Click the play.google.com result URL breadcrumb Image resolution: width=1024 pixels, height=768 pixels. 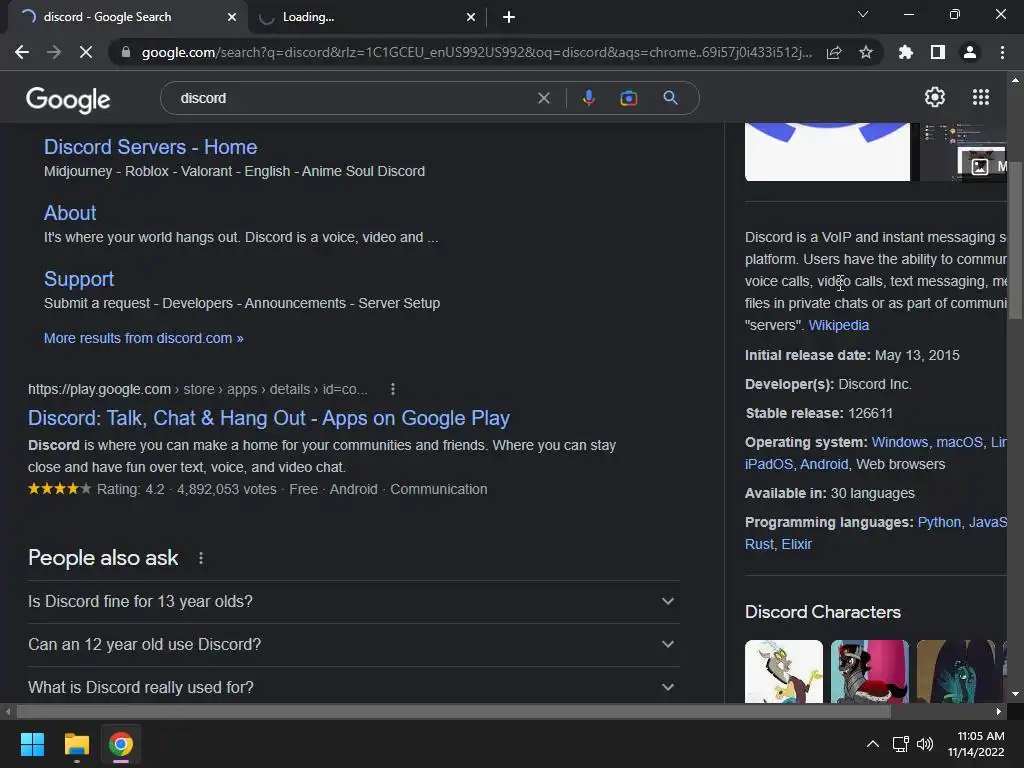[x=198, y=389]
